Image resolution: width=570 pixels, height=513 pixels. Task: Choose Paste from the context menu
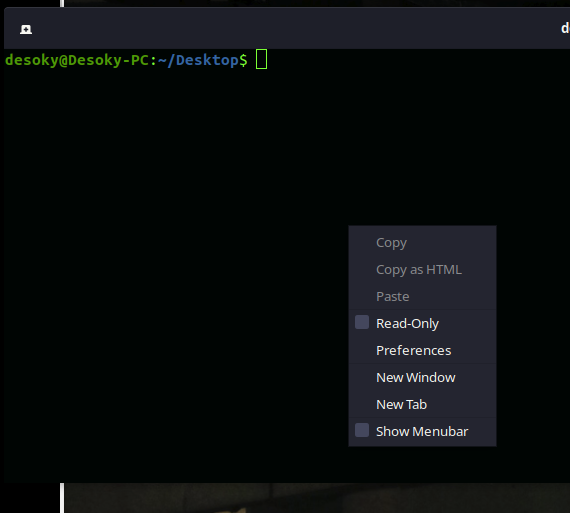coord(422,297)
